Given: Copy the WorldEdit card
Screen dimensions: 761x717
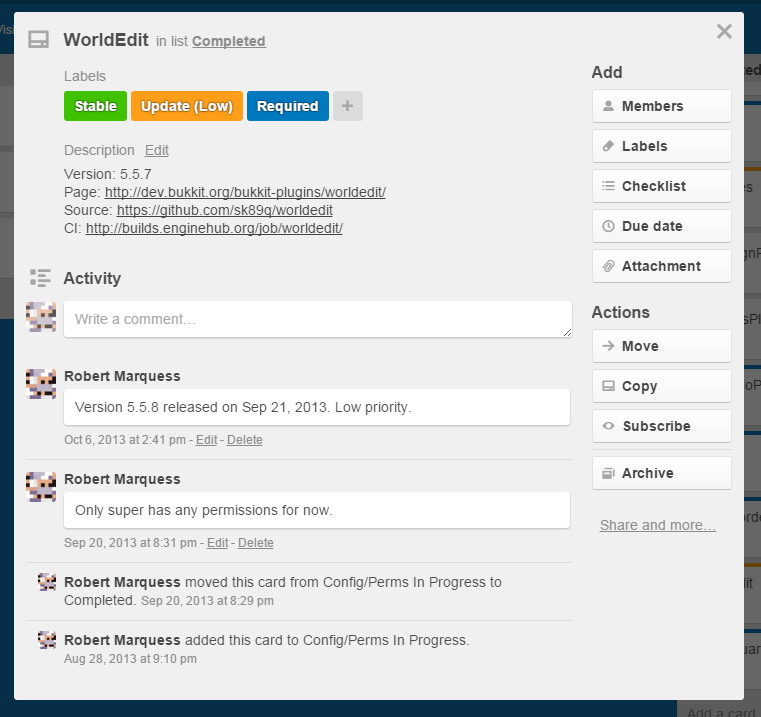Looking at the screenshot, I should point(661,386).
